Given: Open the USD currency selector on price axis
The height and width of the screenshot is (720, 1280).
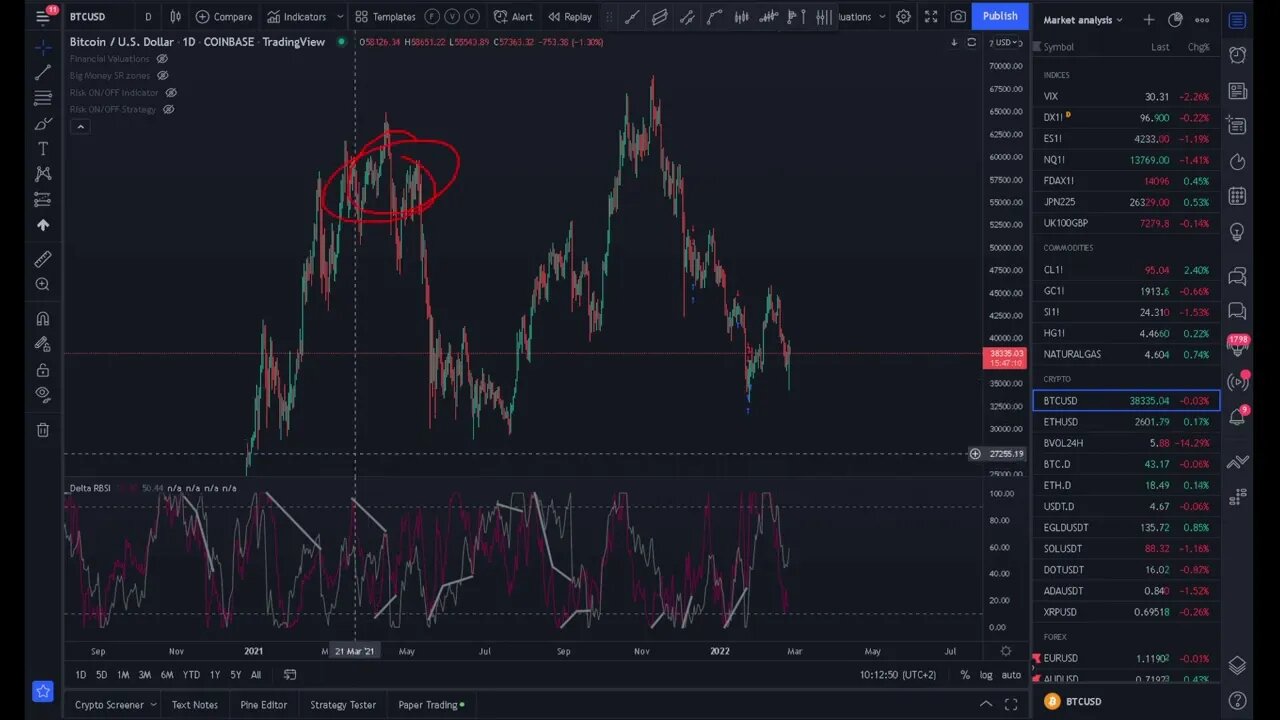Looking at the screenshot, I should (x=1006, y=43).
